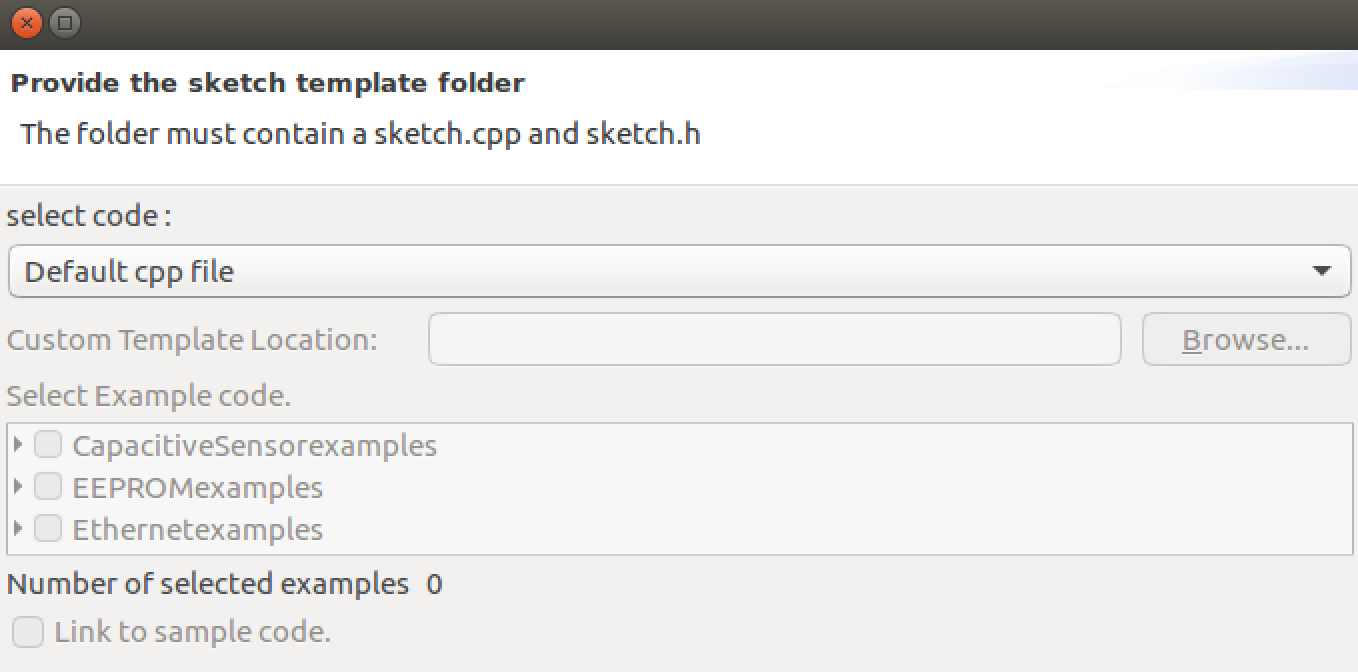Expand the Ethernetexamples tree node
The width and height of the screenshot is (1358, 672).
pos(18,528)
